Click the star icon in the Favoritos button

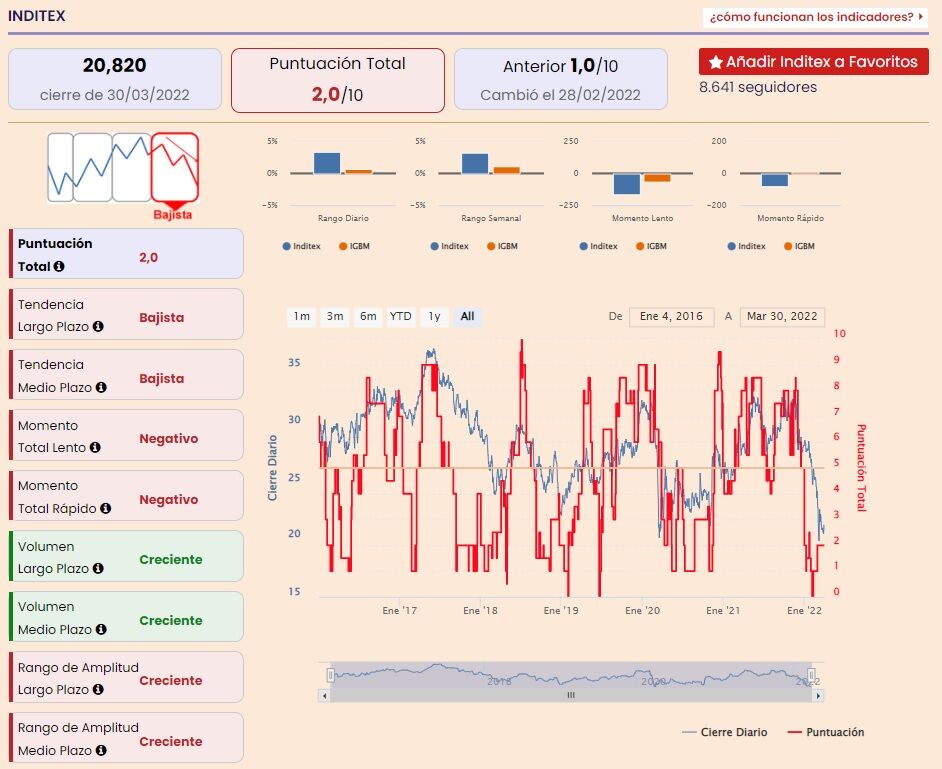(715, 62)
